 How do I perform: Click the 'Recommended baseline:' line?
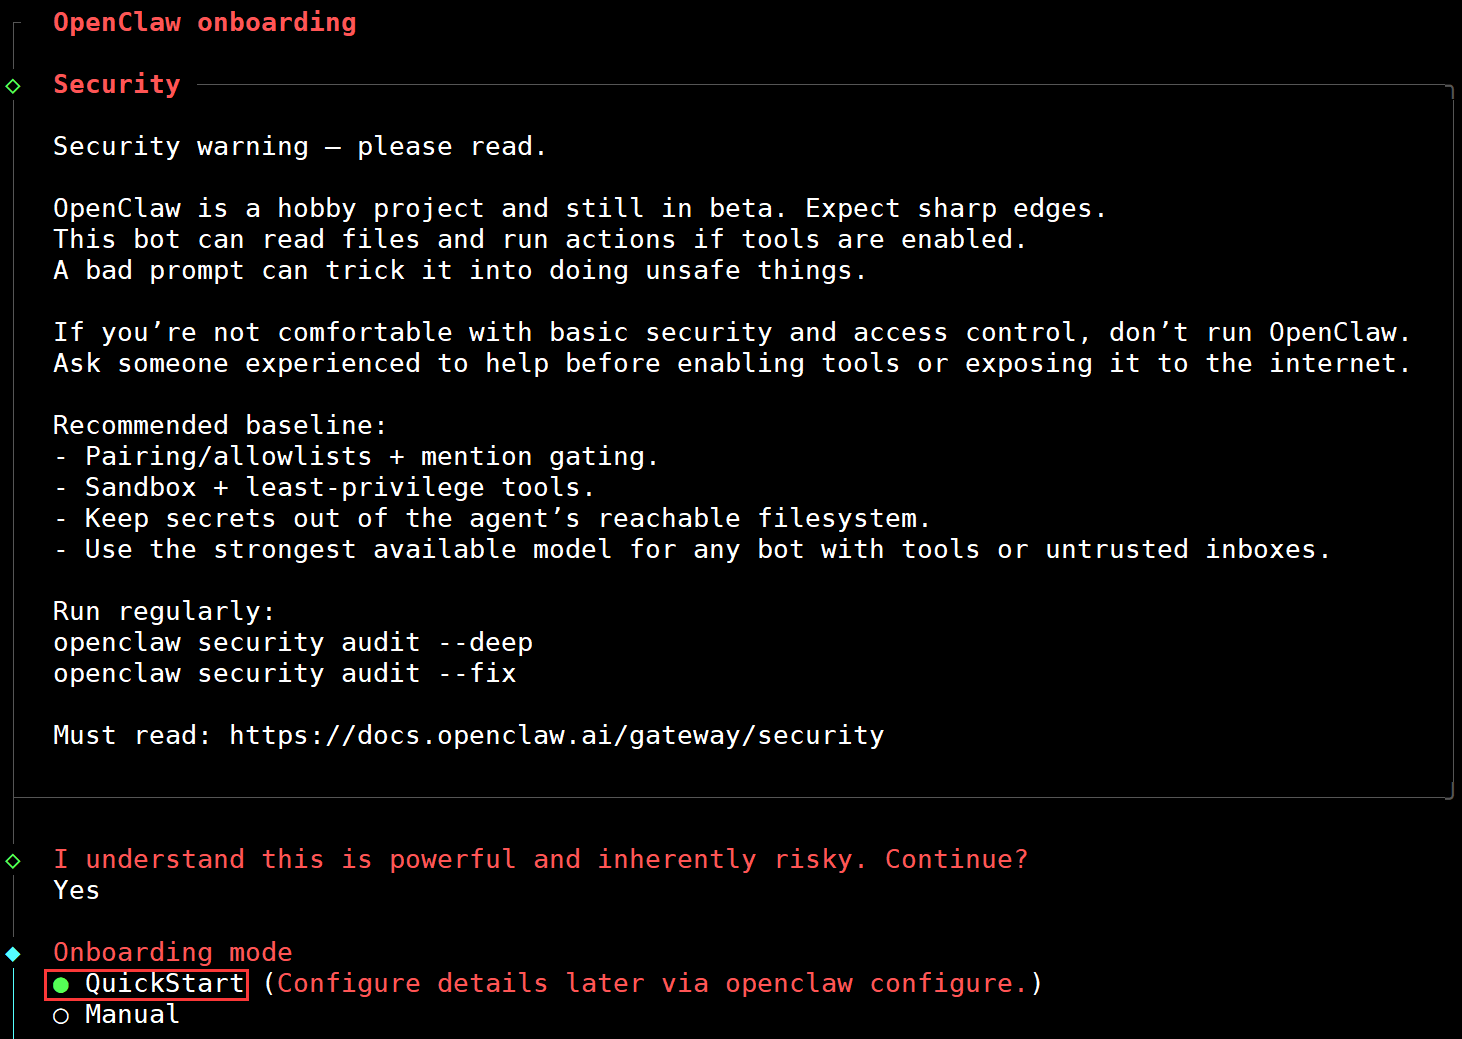[x=219, y=426]
